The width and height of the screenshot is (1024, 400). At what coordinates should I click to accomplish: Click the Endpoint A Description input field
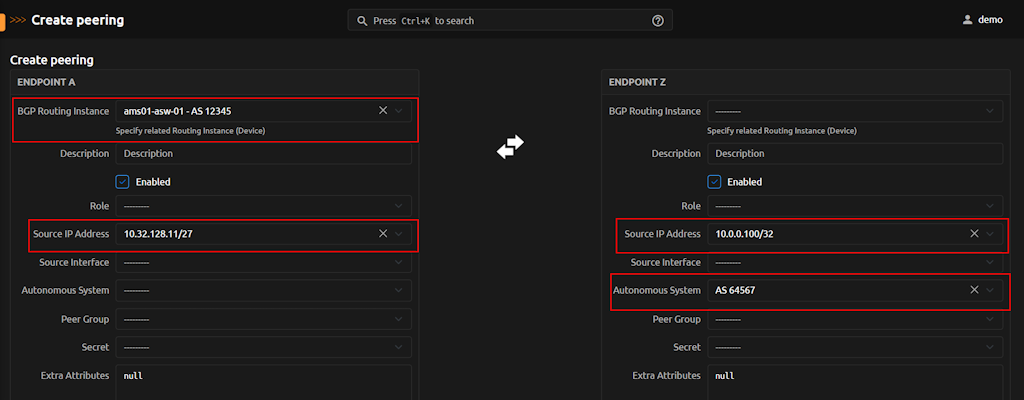tap(263, 154)
